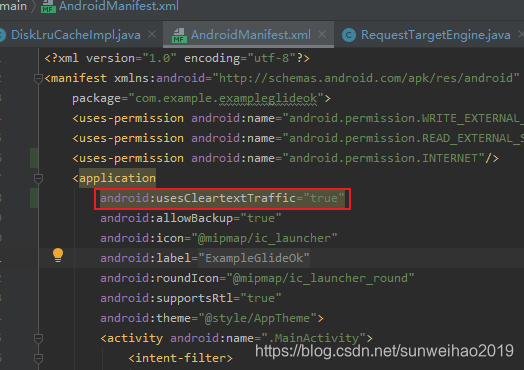Image resolution: width=524 pixels, height=370 pixels.
Task: Open the RequestTargetEngine.java tab
Action: 435,35
